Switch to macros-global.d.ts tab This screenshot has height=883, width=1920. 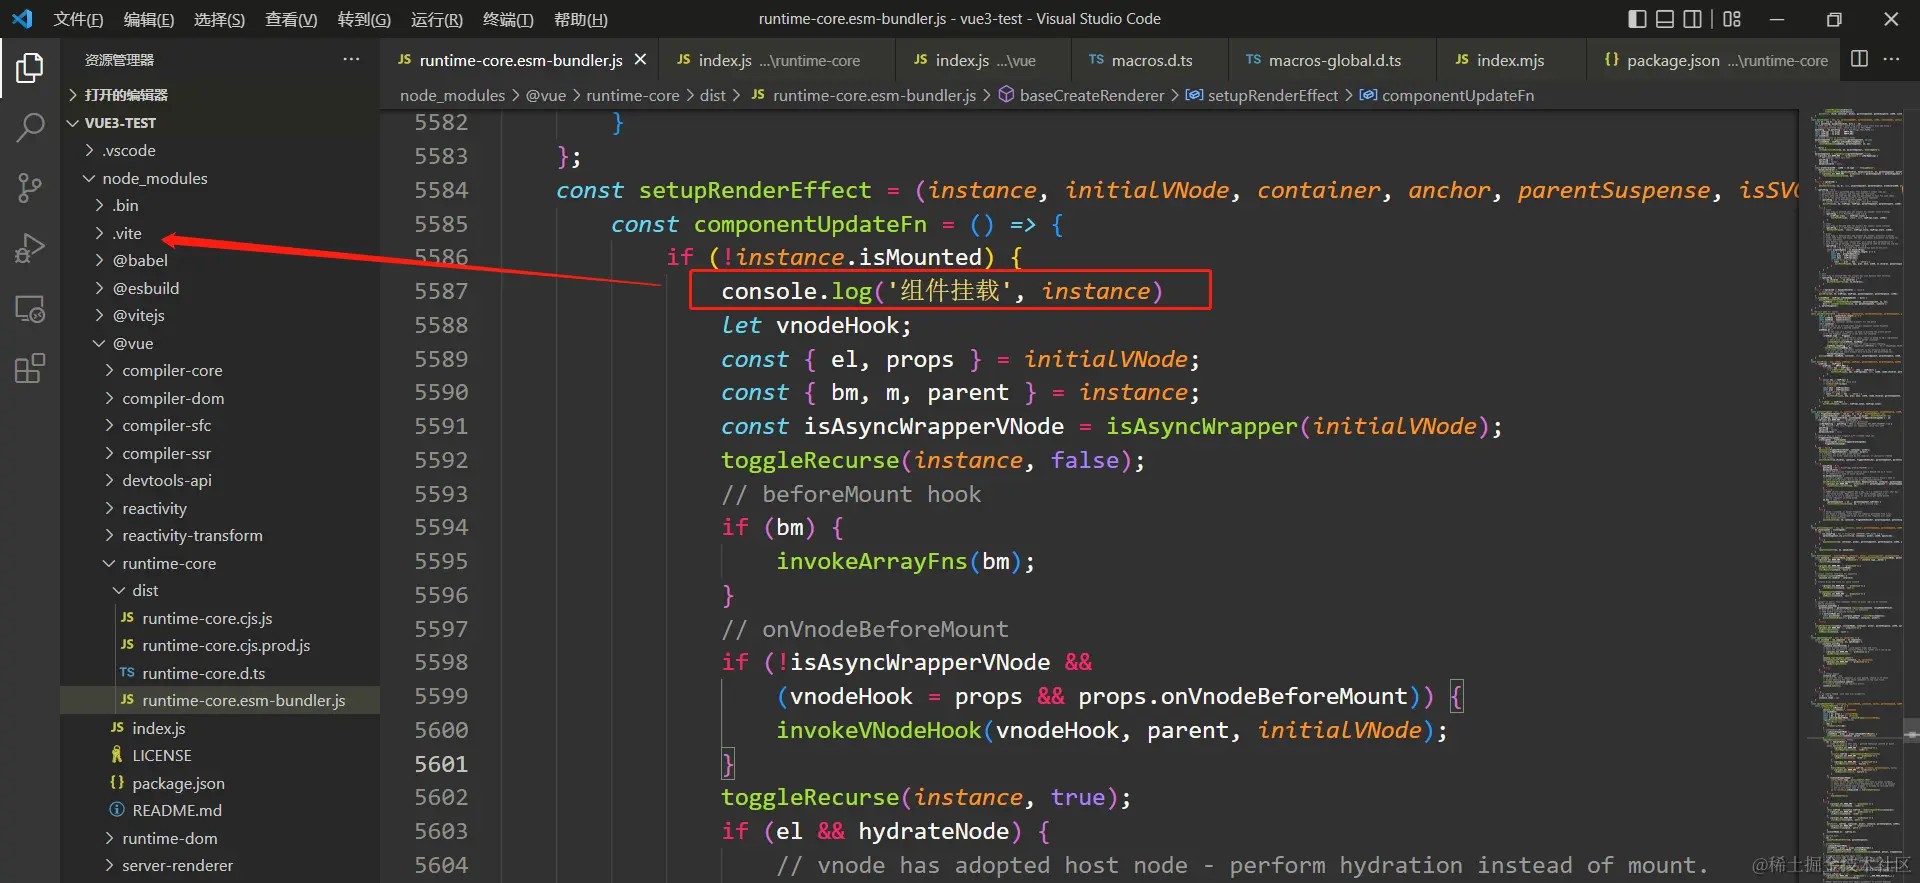coord(1333,60)
